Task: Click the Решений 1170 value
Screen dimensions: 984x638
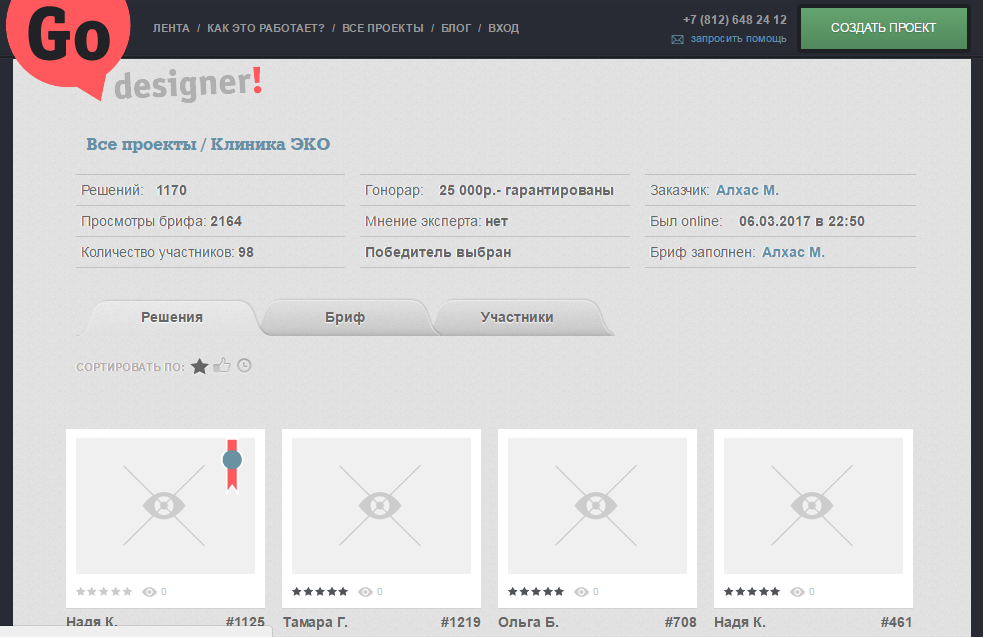Action: [x=171, y=190]
